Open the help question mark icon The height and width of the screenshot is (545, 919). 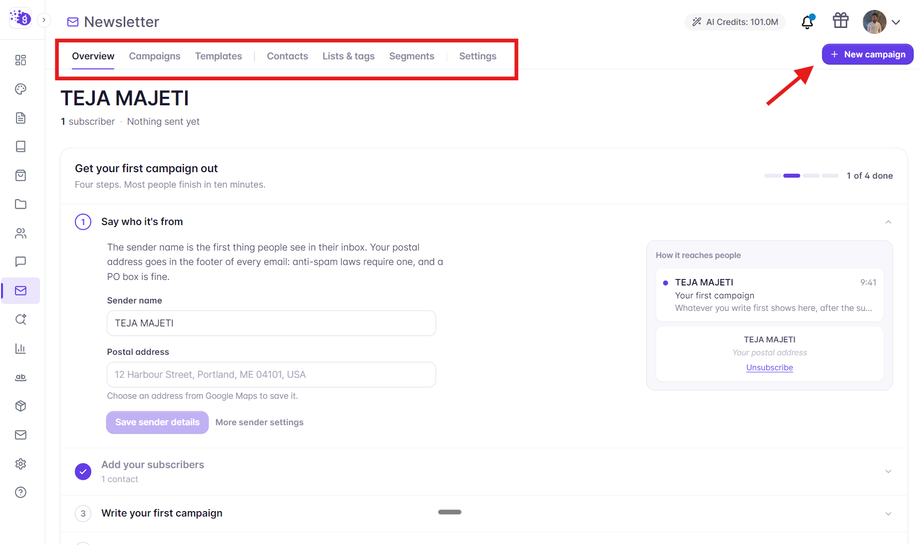point(21,492)
